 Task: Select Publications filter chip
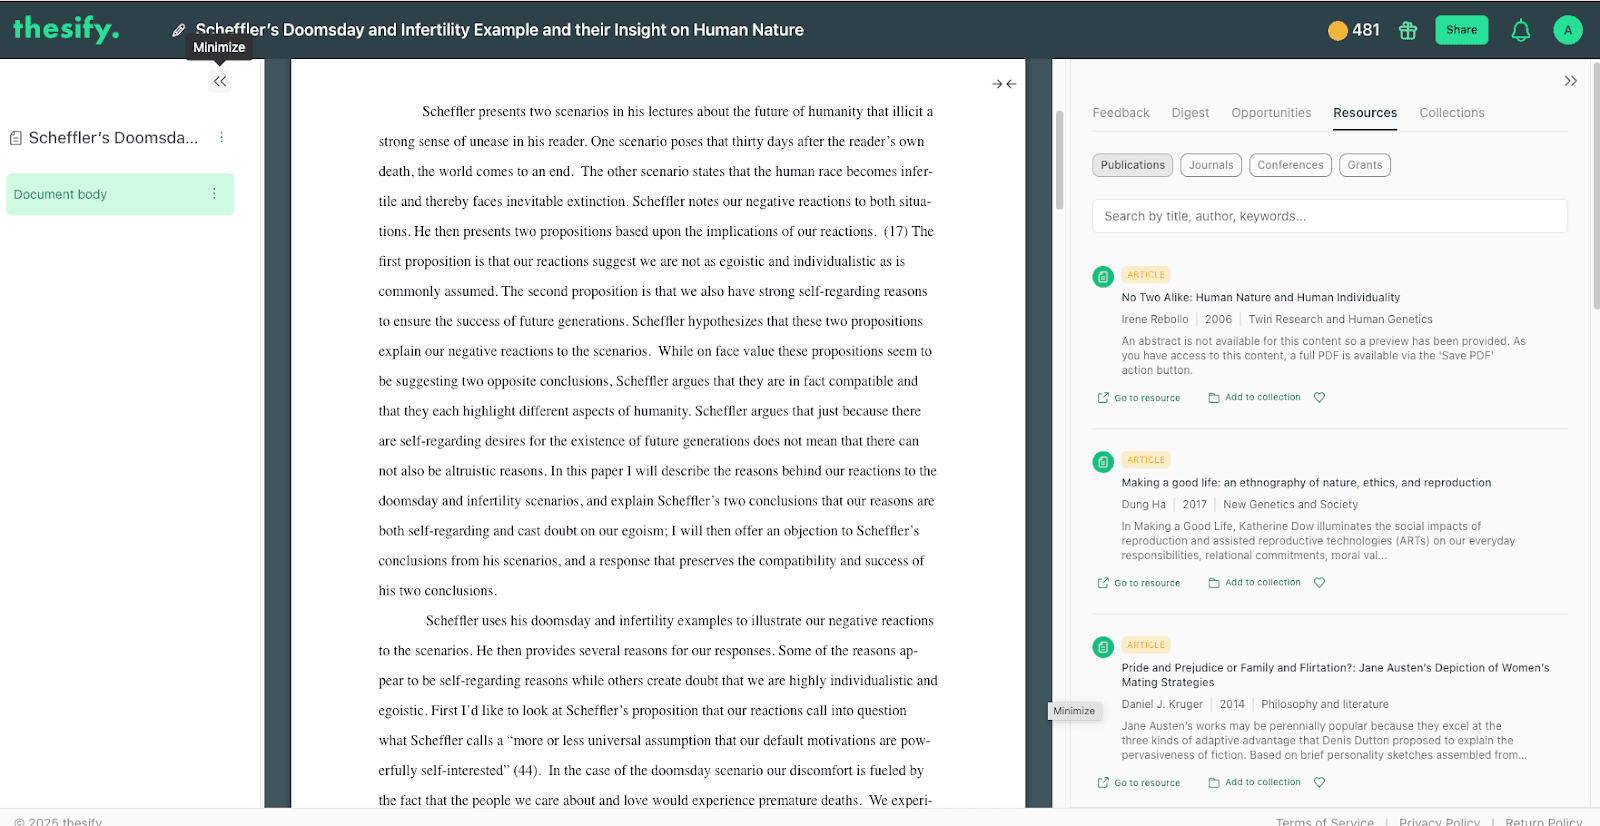[x=1132, y=165]
